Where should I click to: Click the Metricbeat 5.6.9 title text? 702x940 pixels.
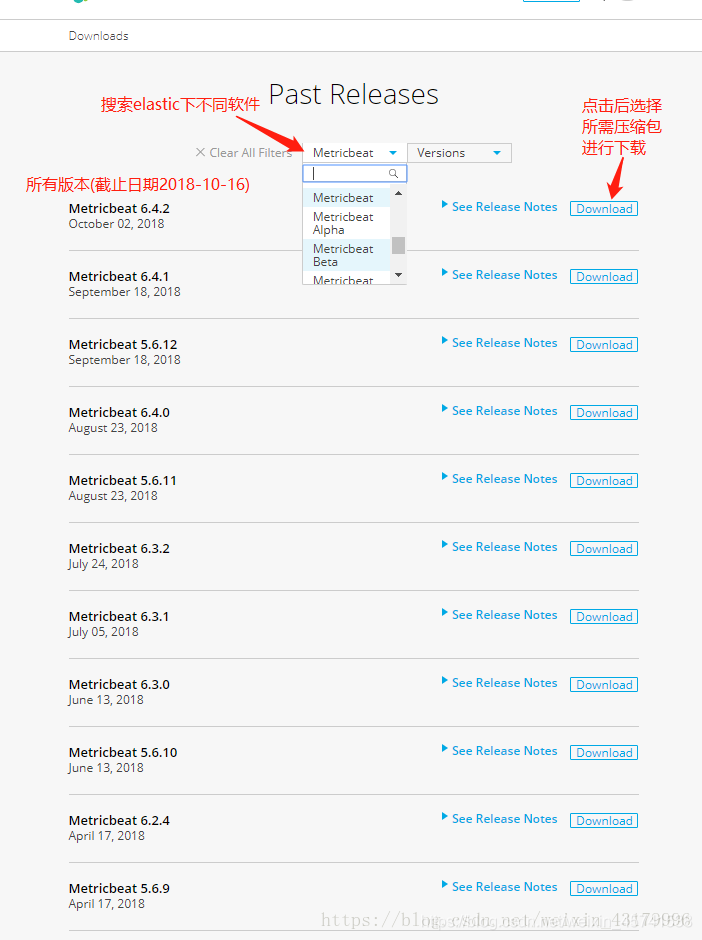pos(119,888)
